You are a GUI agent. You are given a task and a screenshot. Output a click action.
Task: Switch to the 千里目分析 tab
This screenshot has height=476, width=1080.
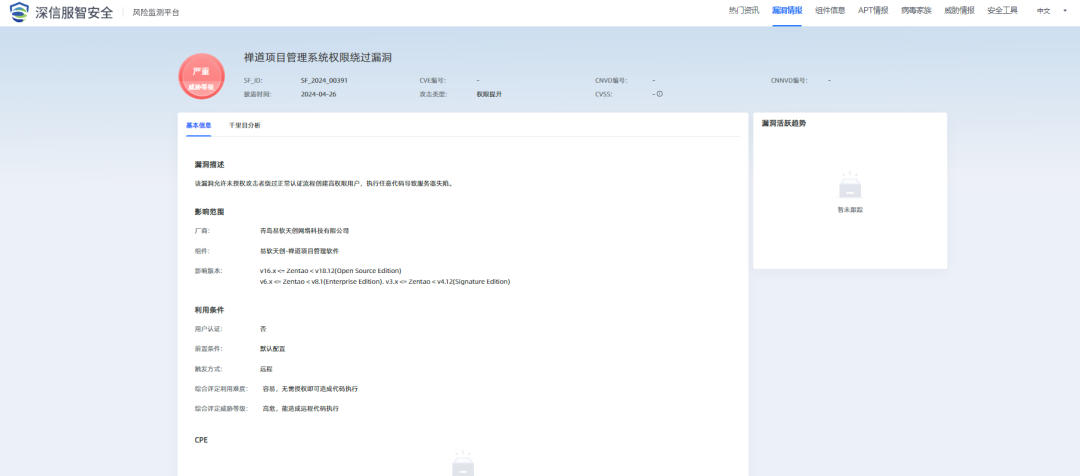pos(245,125)
